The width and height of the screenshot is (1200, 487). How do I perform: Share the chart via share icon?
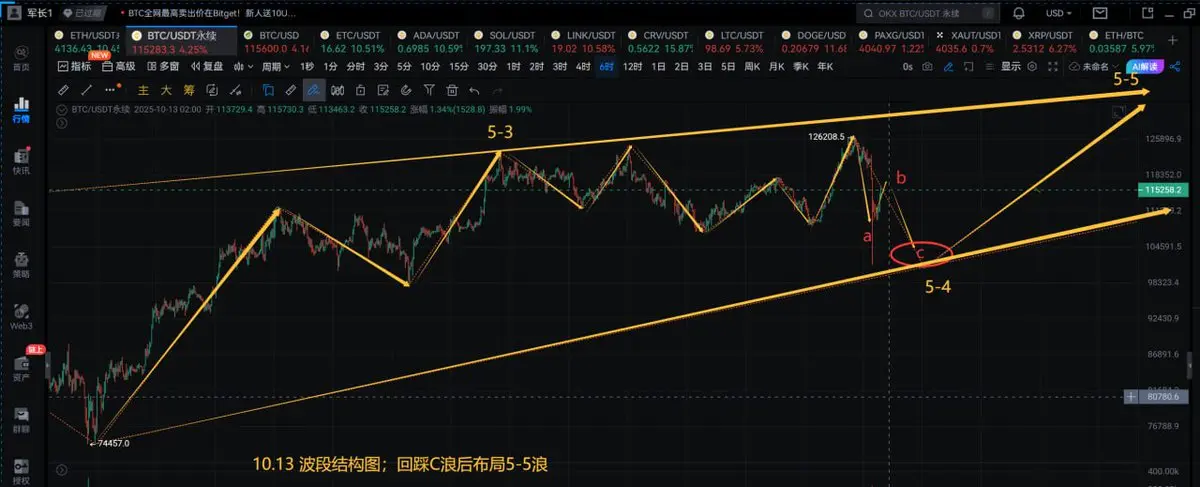click(1175, 66)
